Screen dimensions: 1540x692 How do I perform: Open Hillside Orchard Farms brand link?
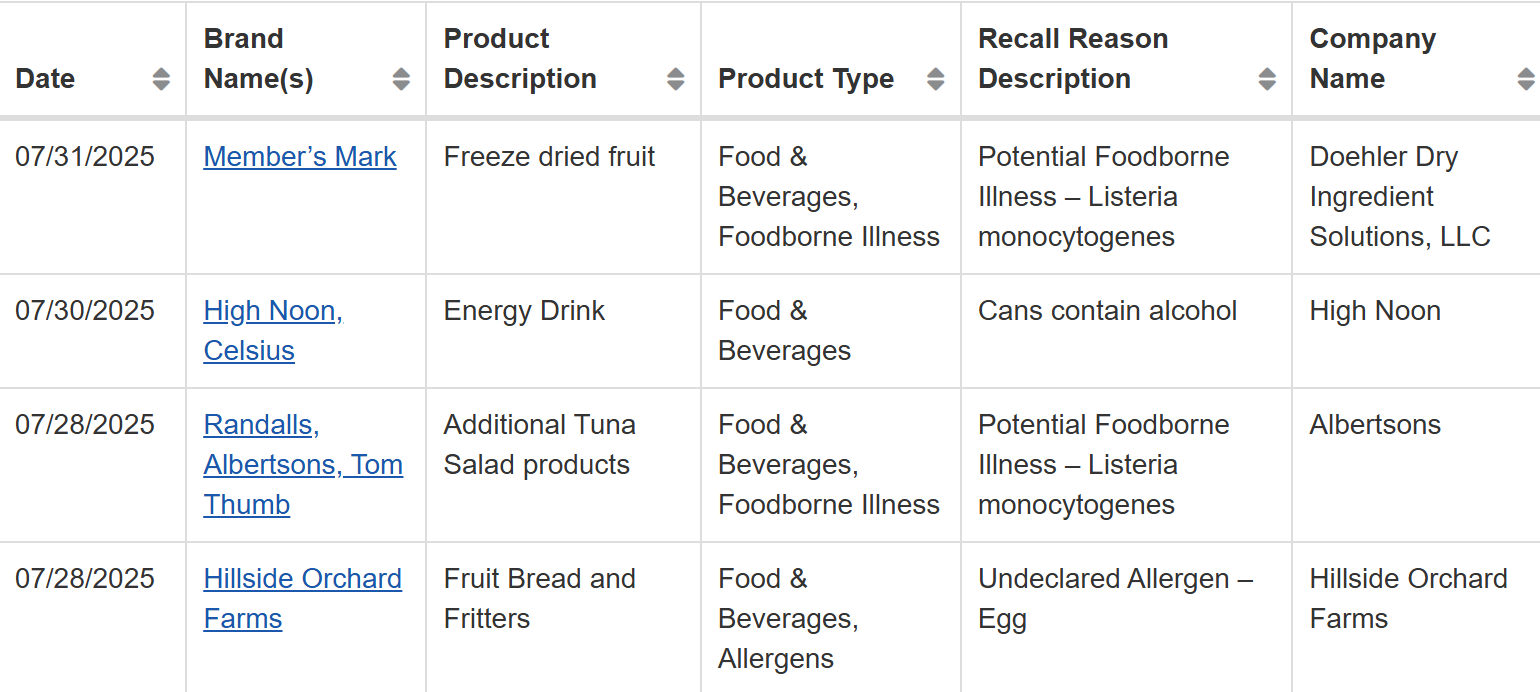pos(303,599)
